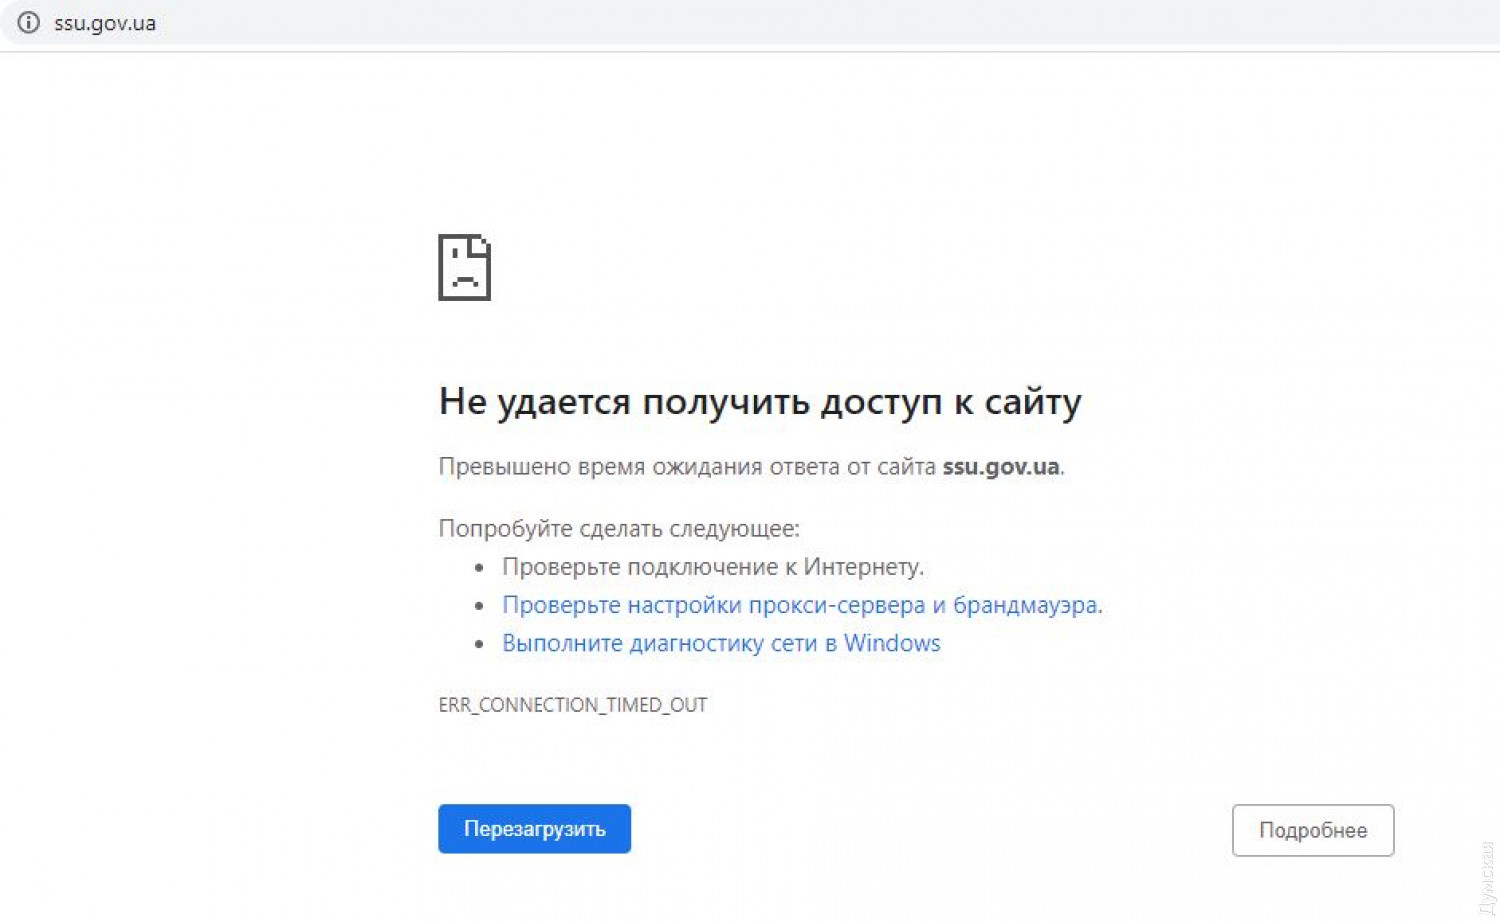Viewport: 1500px width, 922px height.
Task: Click empty area of the address bar
Action: [x=800, y=23]
